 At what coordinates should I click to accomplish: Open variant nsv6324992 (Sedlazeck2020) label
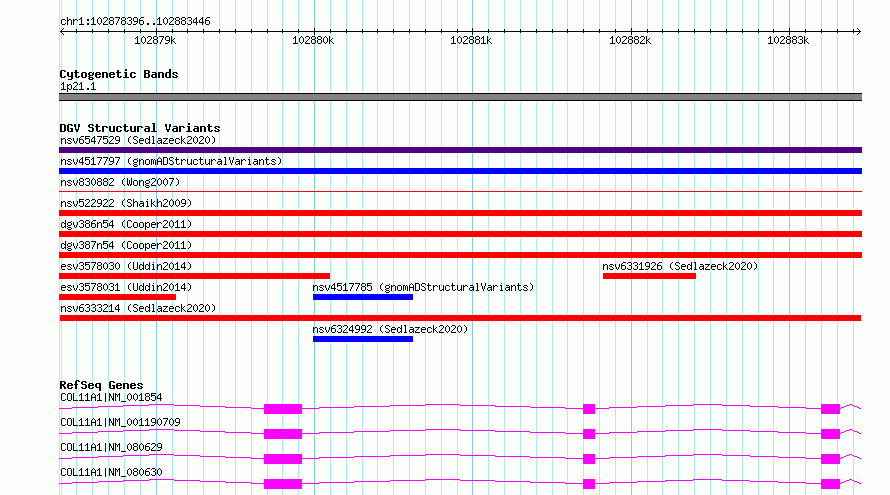tap(390, 329)
